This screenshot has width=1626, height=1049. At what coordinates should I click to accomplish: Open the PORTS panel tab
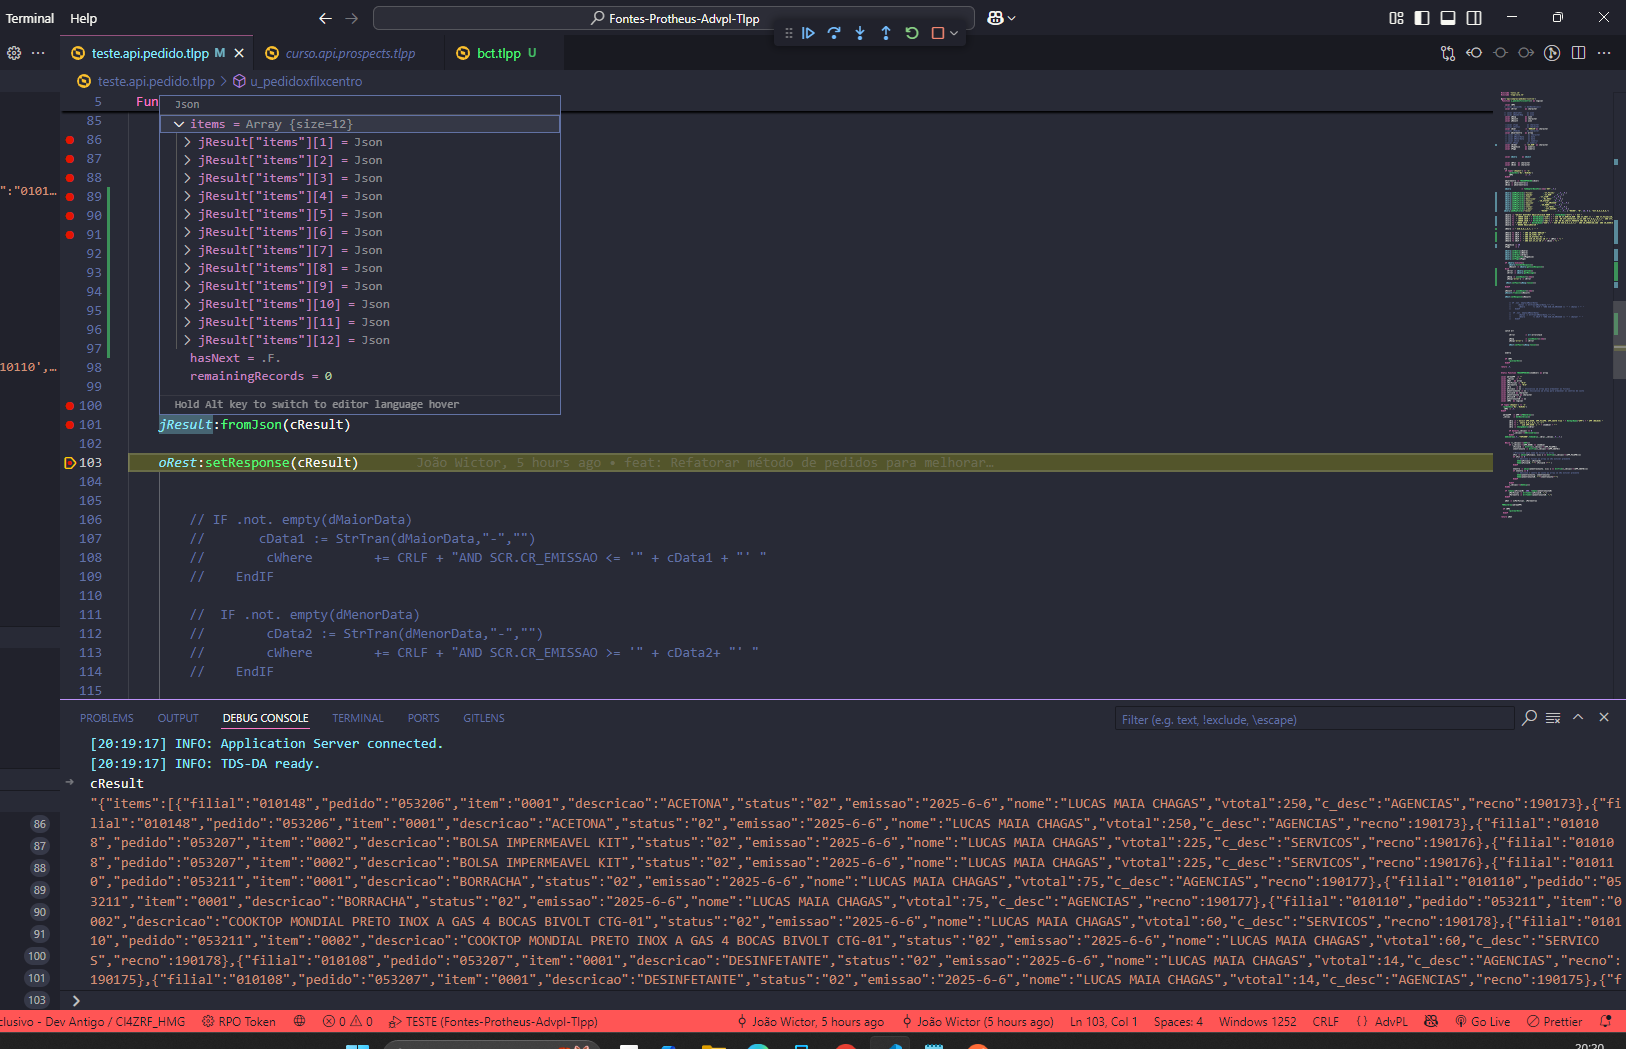[x=423, y=718]
